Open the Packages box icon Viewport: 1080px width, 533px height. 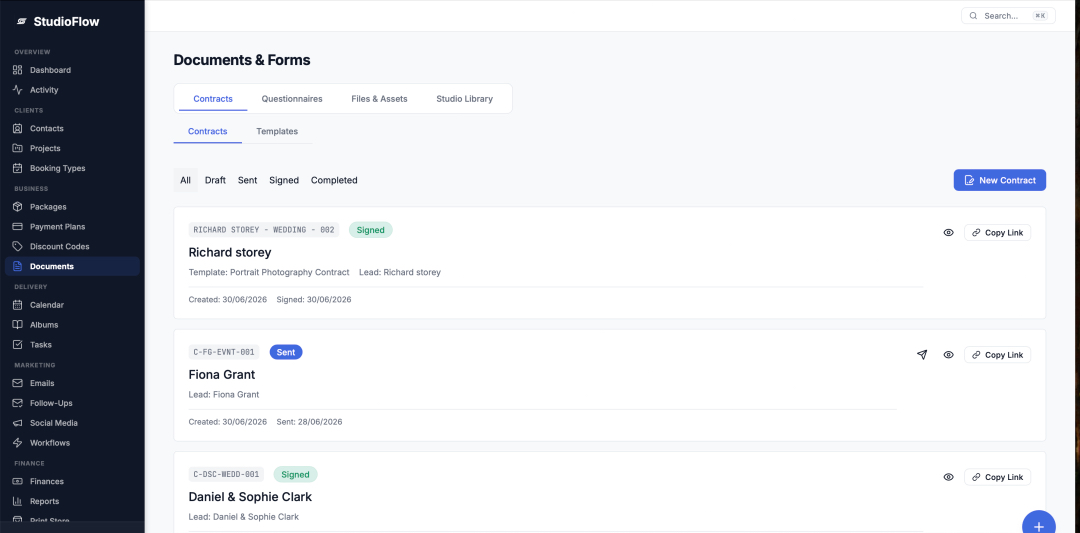[18, 207]
